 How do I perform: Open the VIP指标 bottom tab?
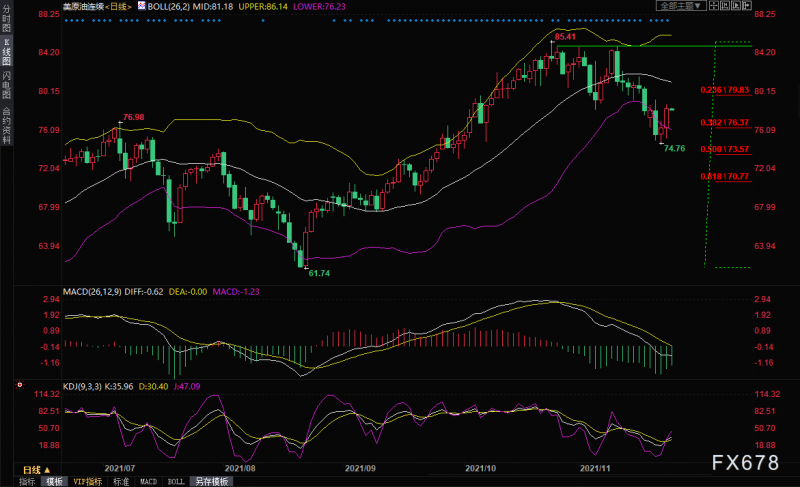(87, 481)
